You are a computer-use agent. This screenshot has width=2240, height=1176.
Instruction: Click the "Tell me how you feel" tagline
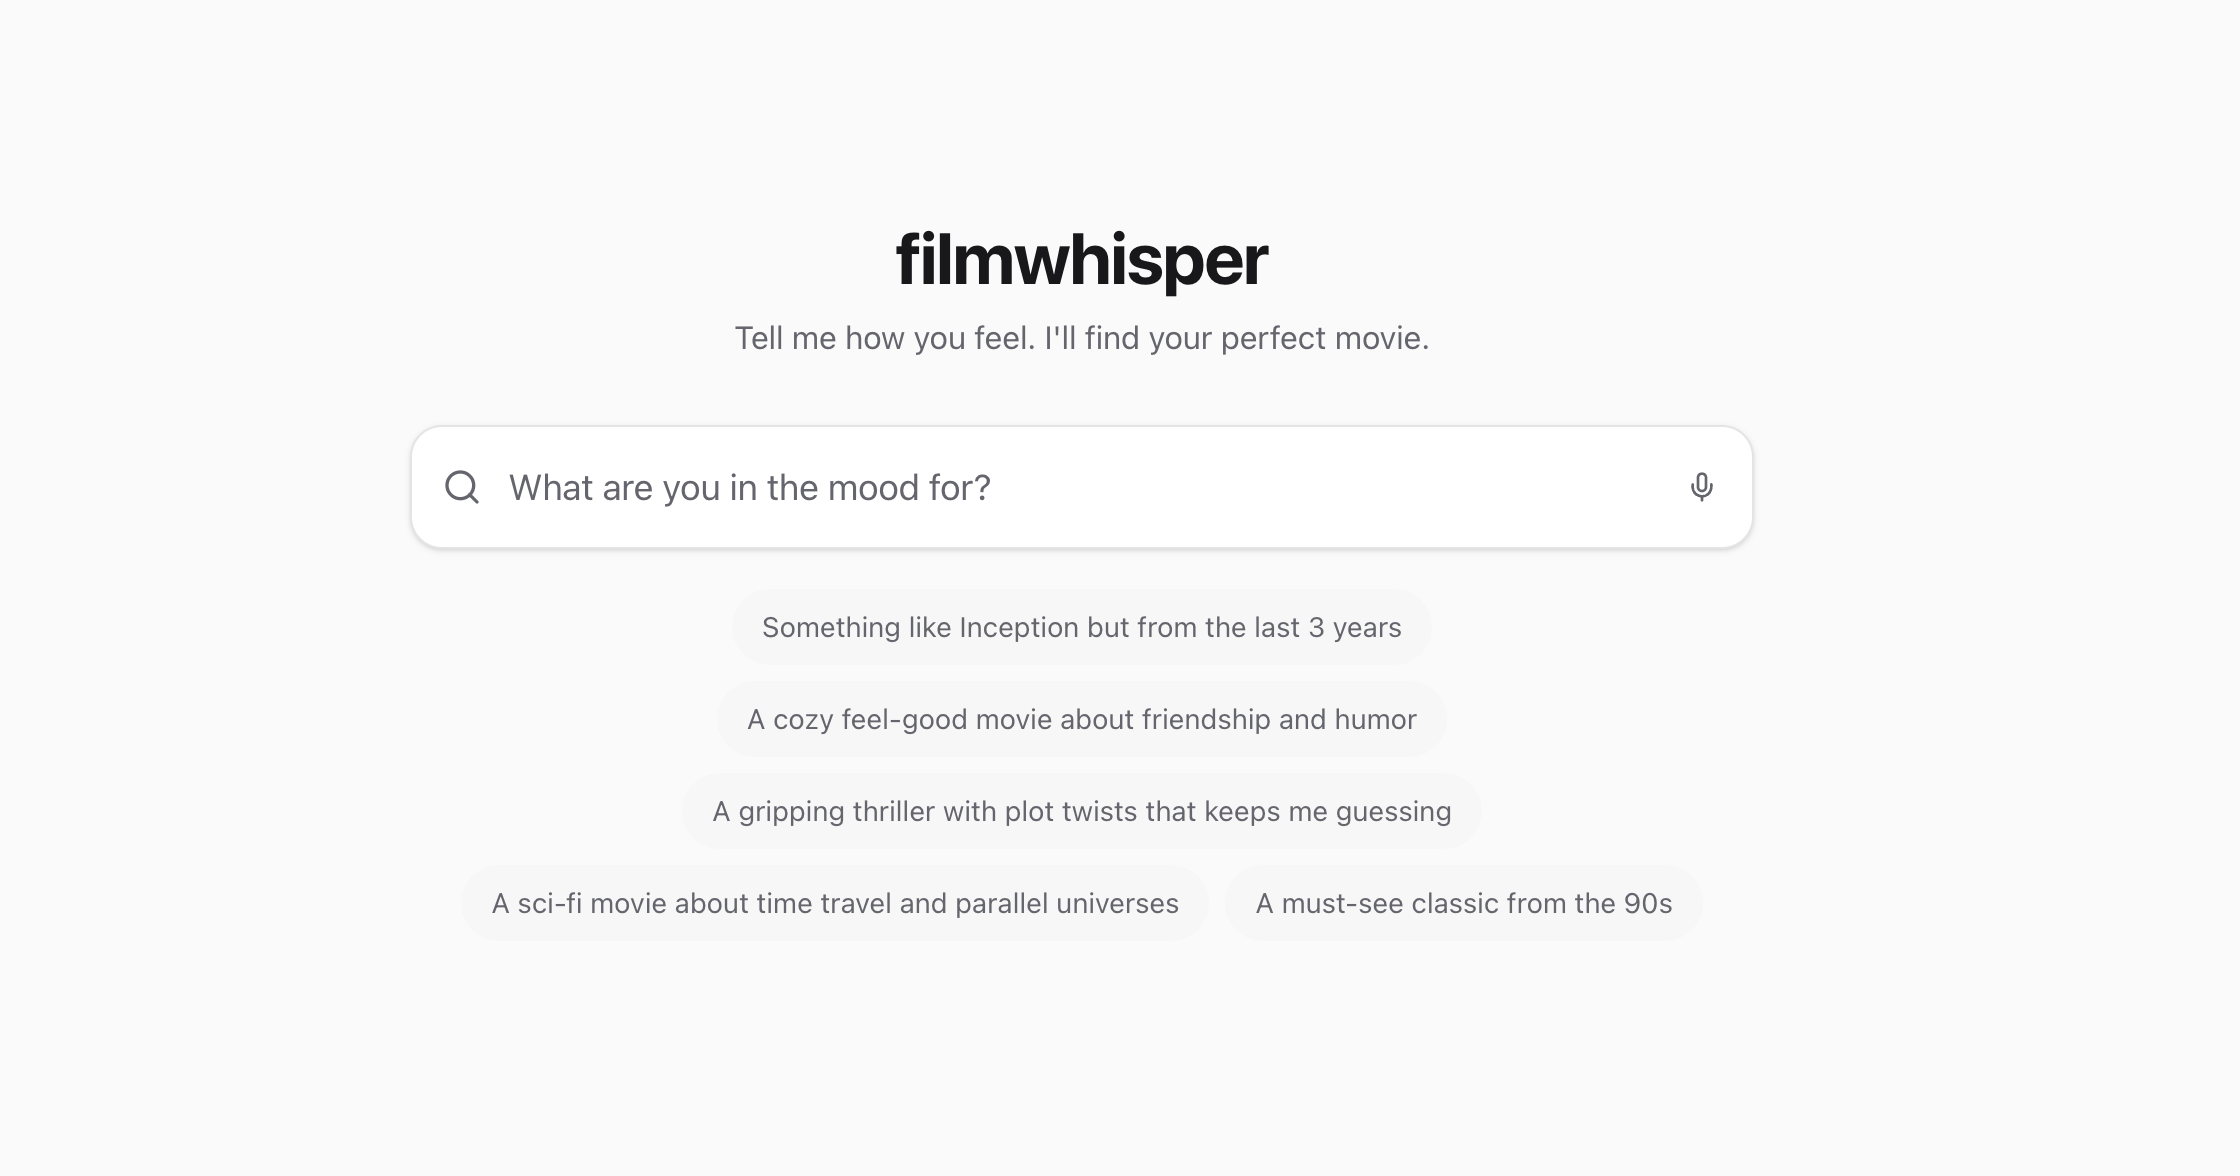[1081, 338]
